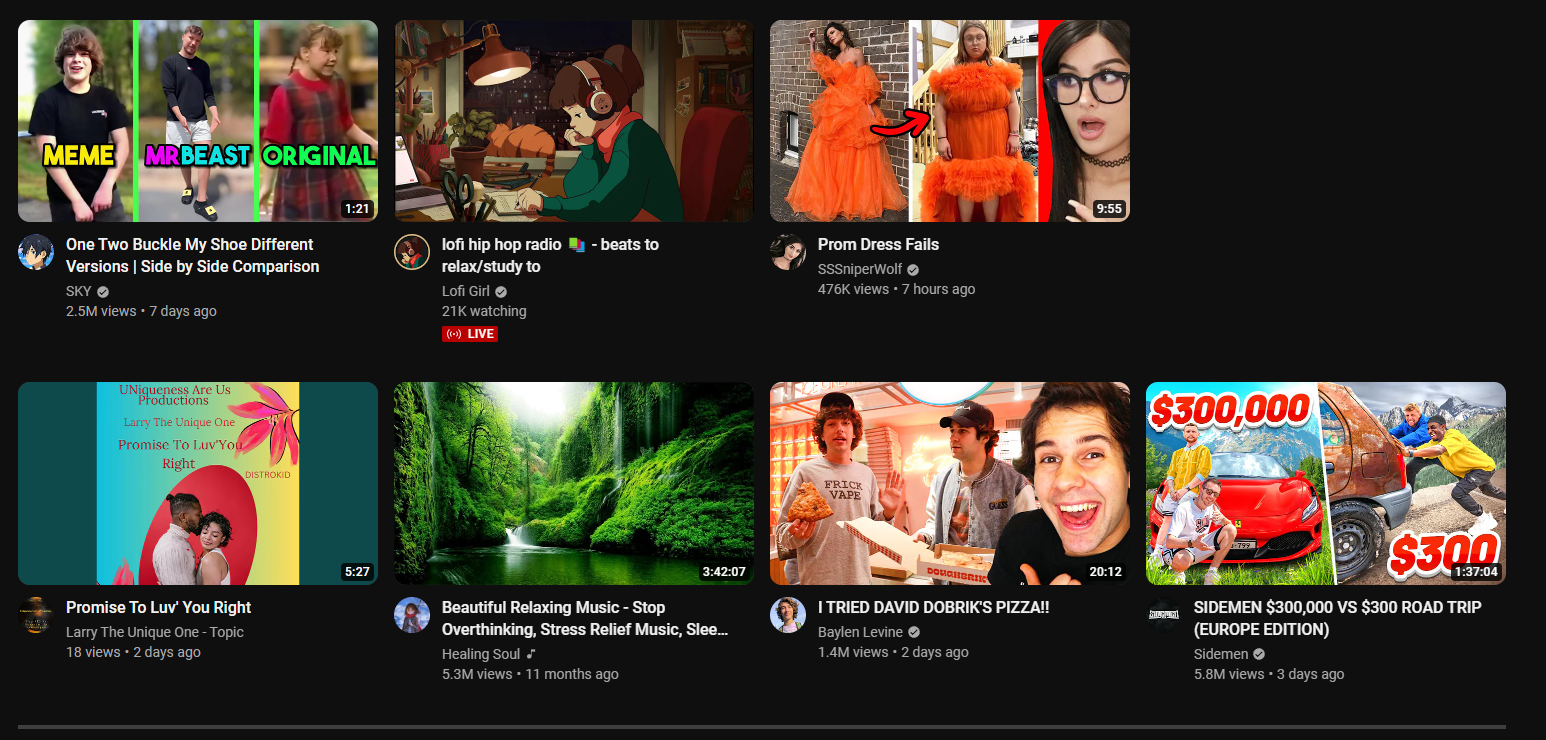Go to the SSSniperWolf channel name

[x=860, y=270]
